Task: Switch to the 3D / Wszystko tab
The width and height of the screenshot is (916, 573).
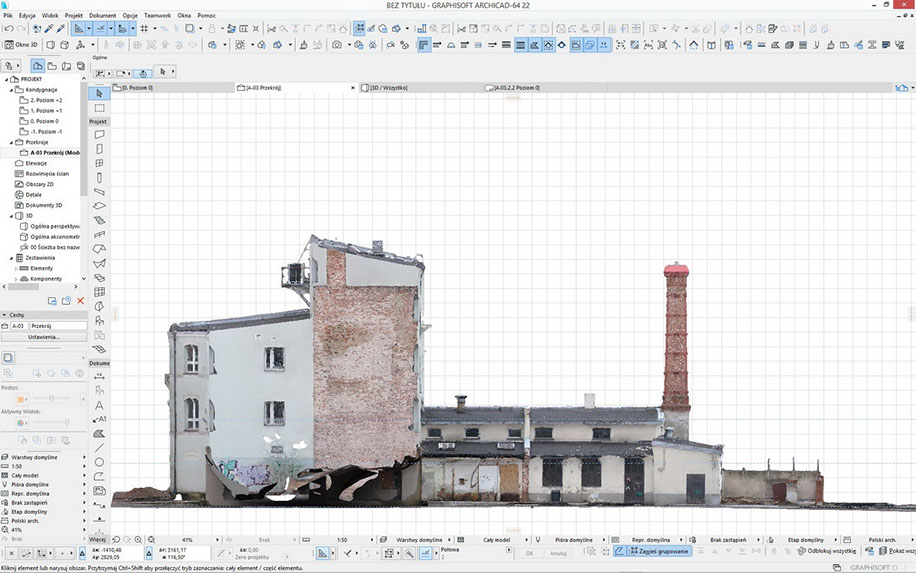Action: 390,88
